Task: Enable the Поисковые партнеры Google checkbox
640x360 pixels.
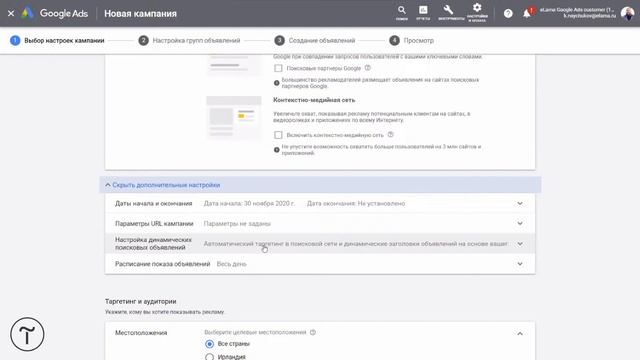Action: pyautogui.click(x=278, y=68)
